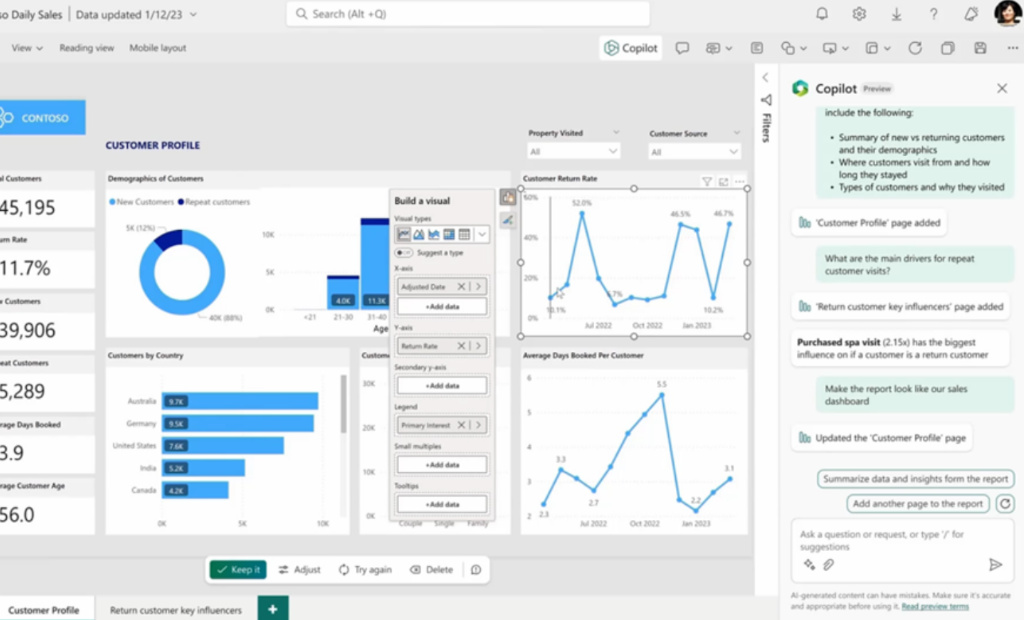Click the comments speech bubble icon
The height and width of the screenshot is (620, 1024).
pyautogui.click(x=682, y=48)
